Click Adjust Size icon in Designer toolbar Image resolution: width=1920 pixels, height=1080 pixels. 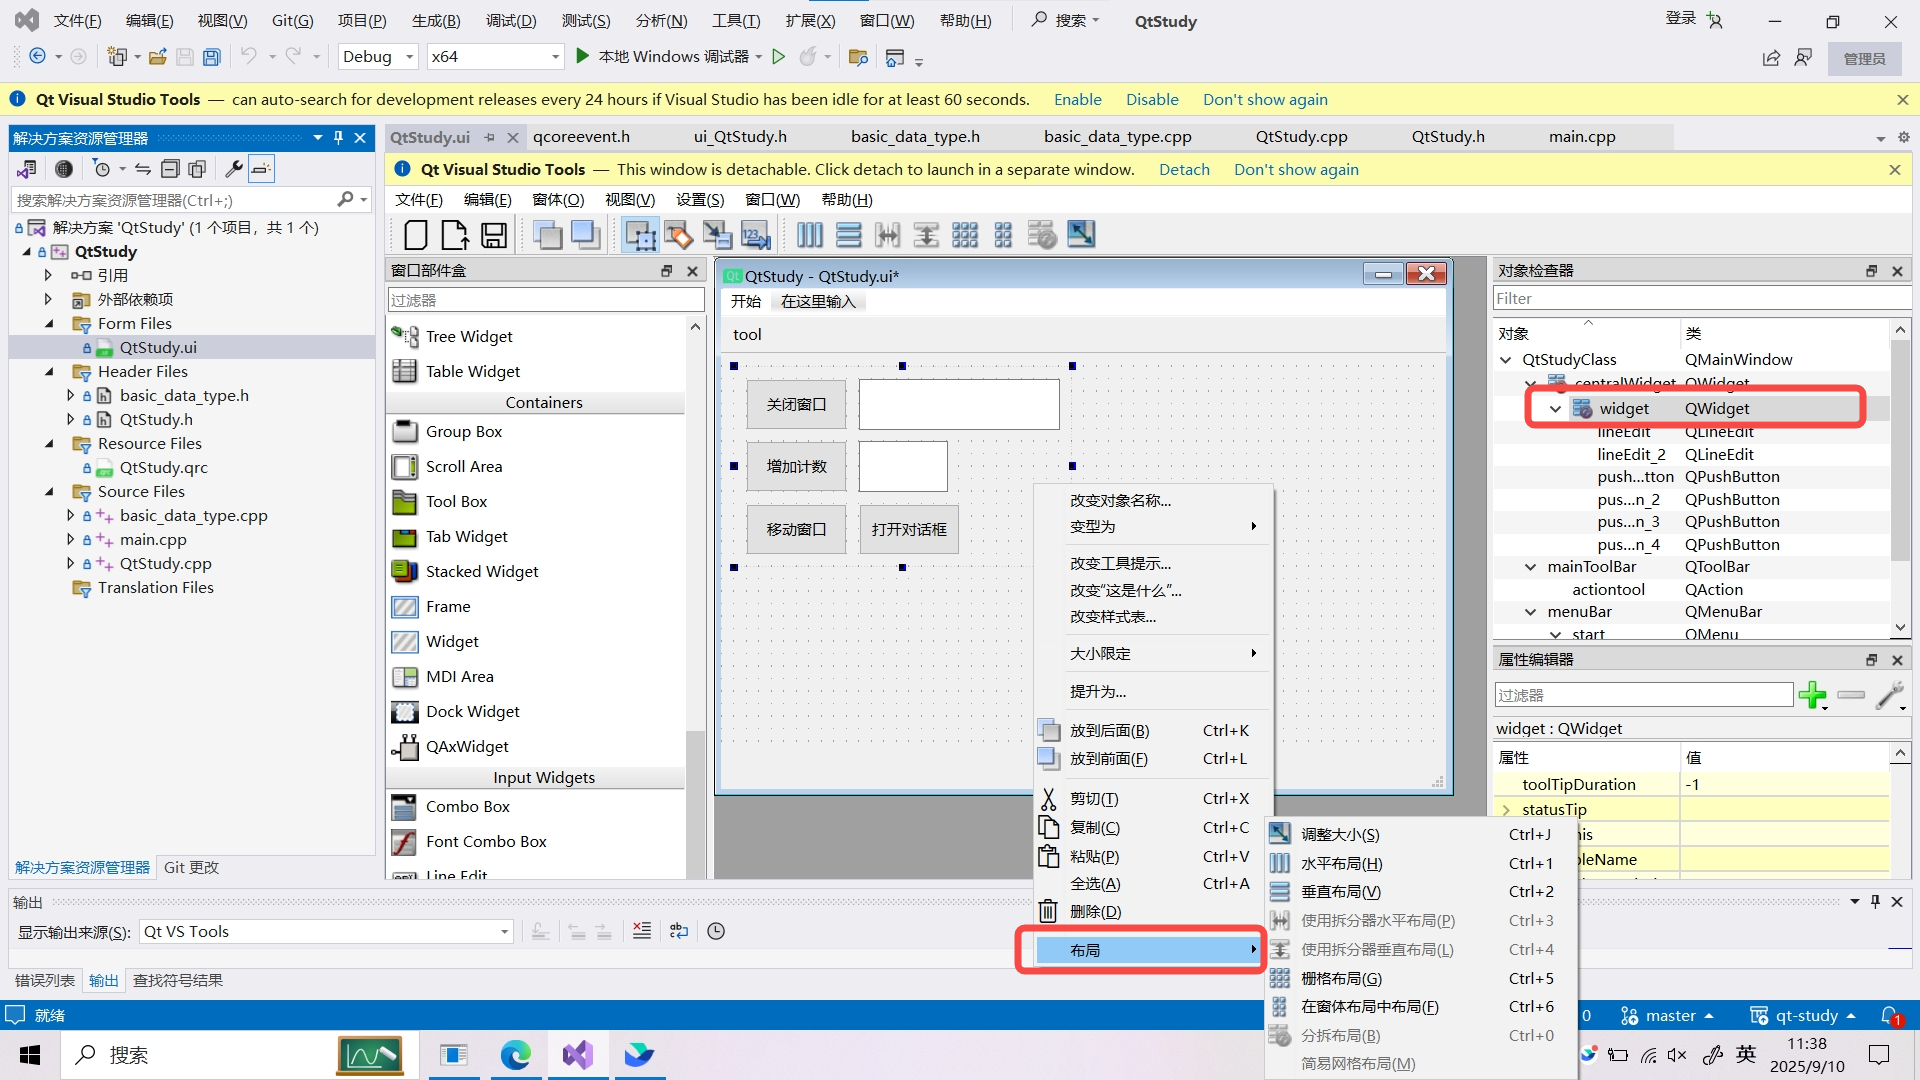tap(1081, 235)
